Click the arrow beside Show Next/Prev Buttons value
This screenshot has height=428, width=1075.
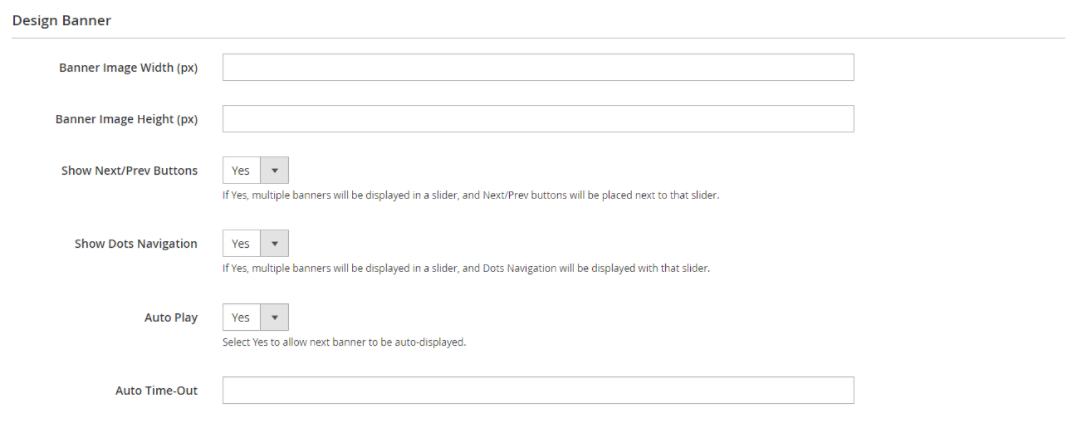point(274,170)
